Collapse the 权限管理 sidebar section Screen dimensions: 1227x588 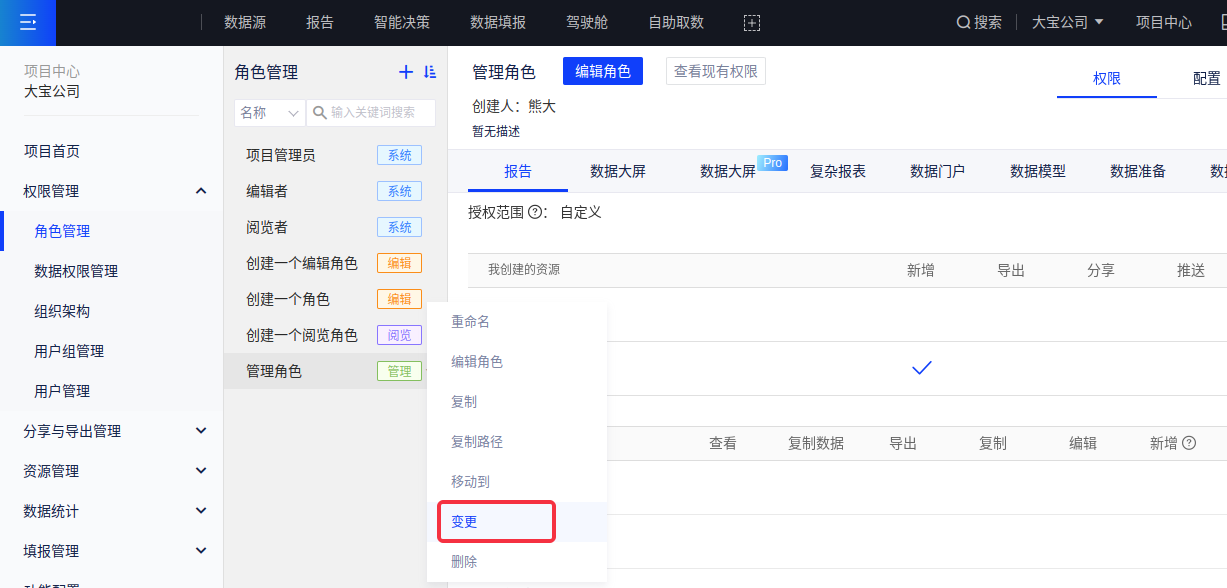201,191
